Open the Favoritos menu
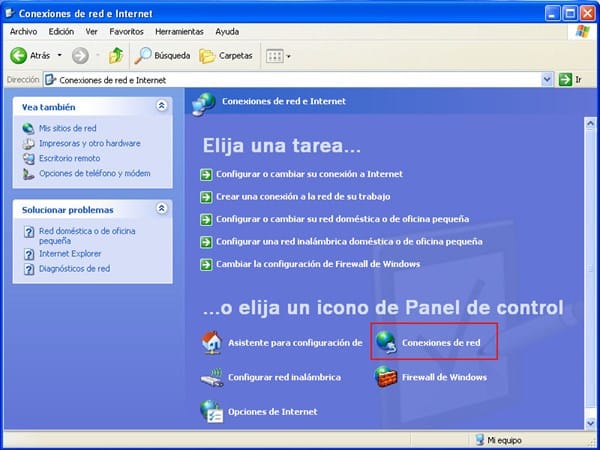The image size is (600, 450). tap(126, 32)
